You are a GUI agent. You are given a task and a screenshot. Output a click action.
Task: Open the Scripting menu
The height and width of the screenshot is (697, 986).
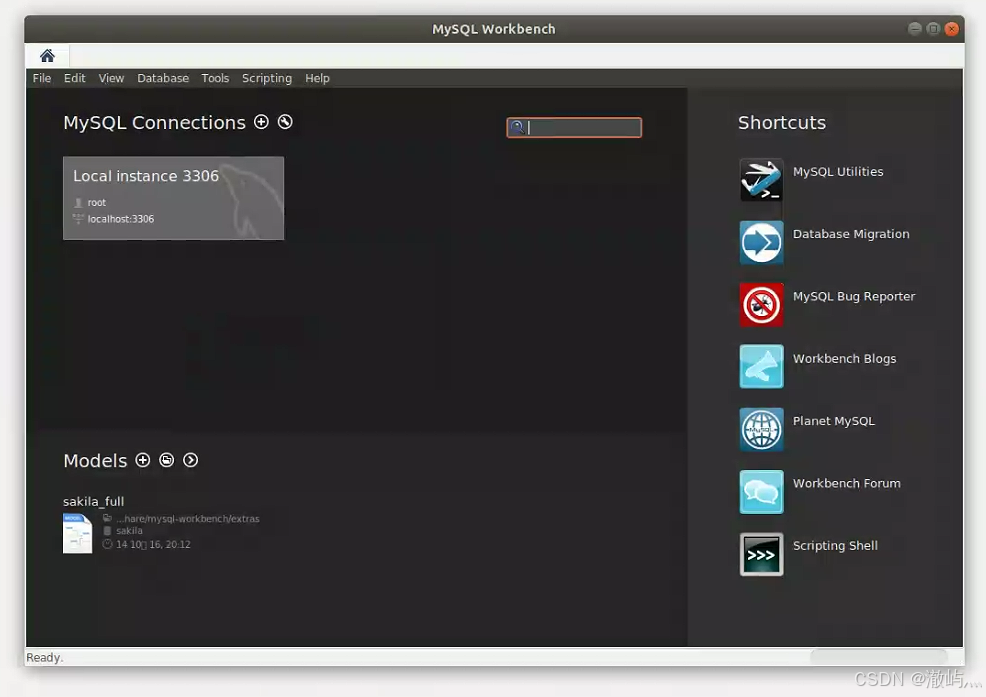tap(267, 78)
